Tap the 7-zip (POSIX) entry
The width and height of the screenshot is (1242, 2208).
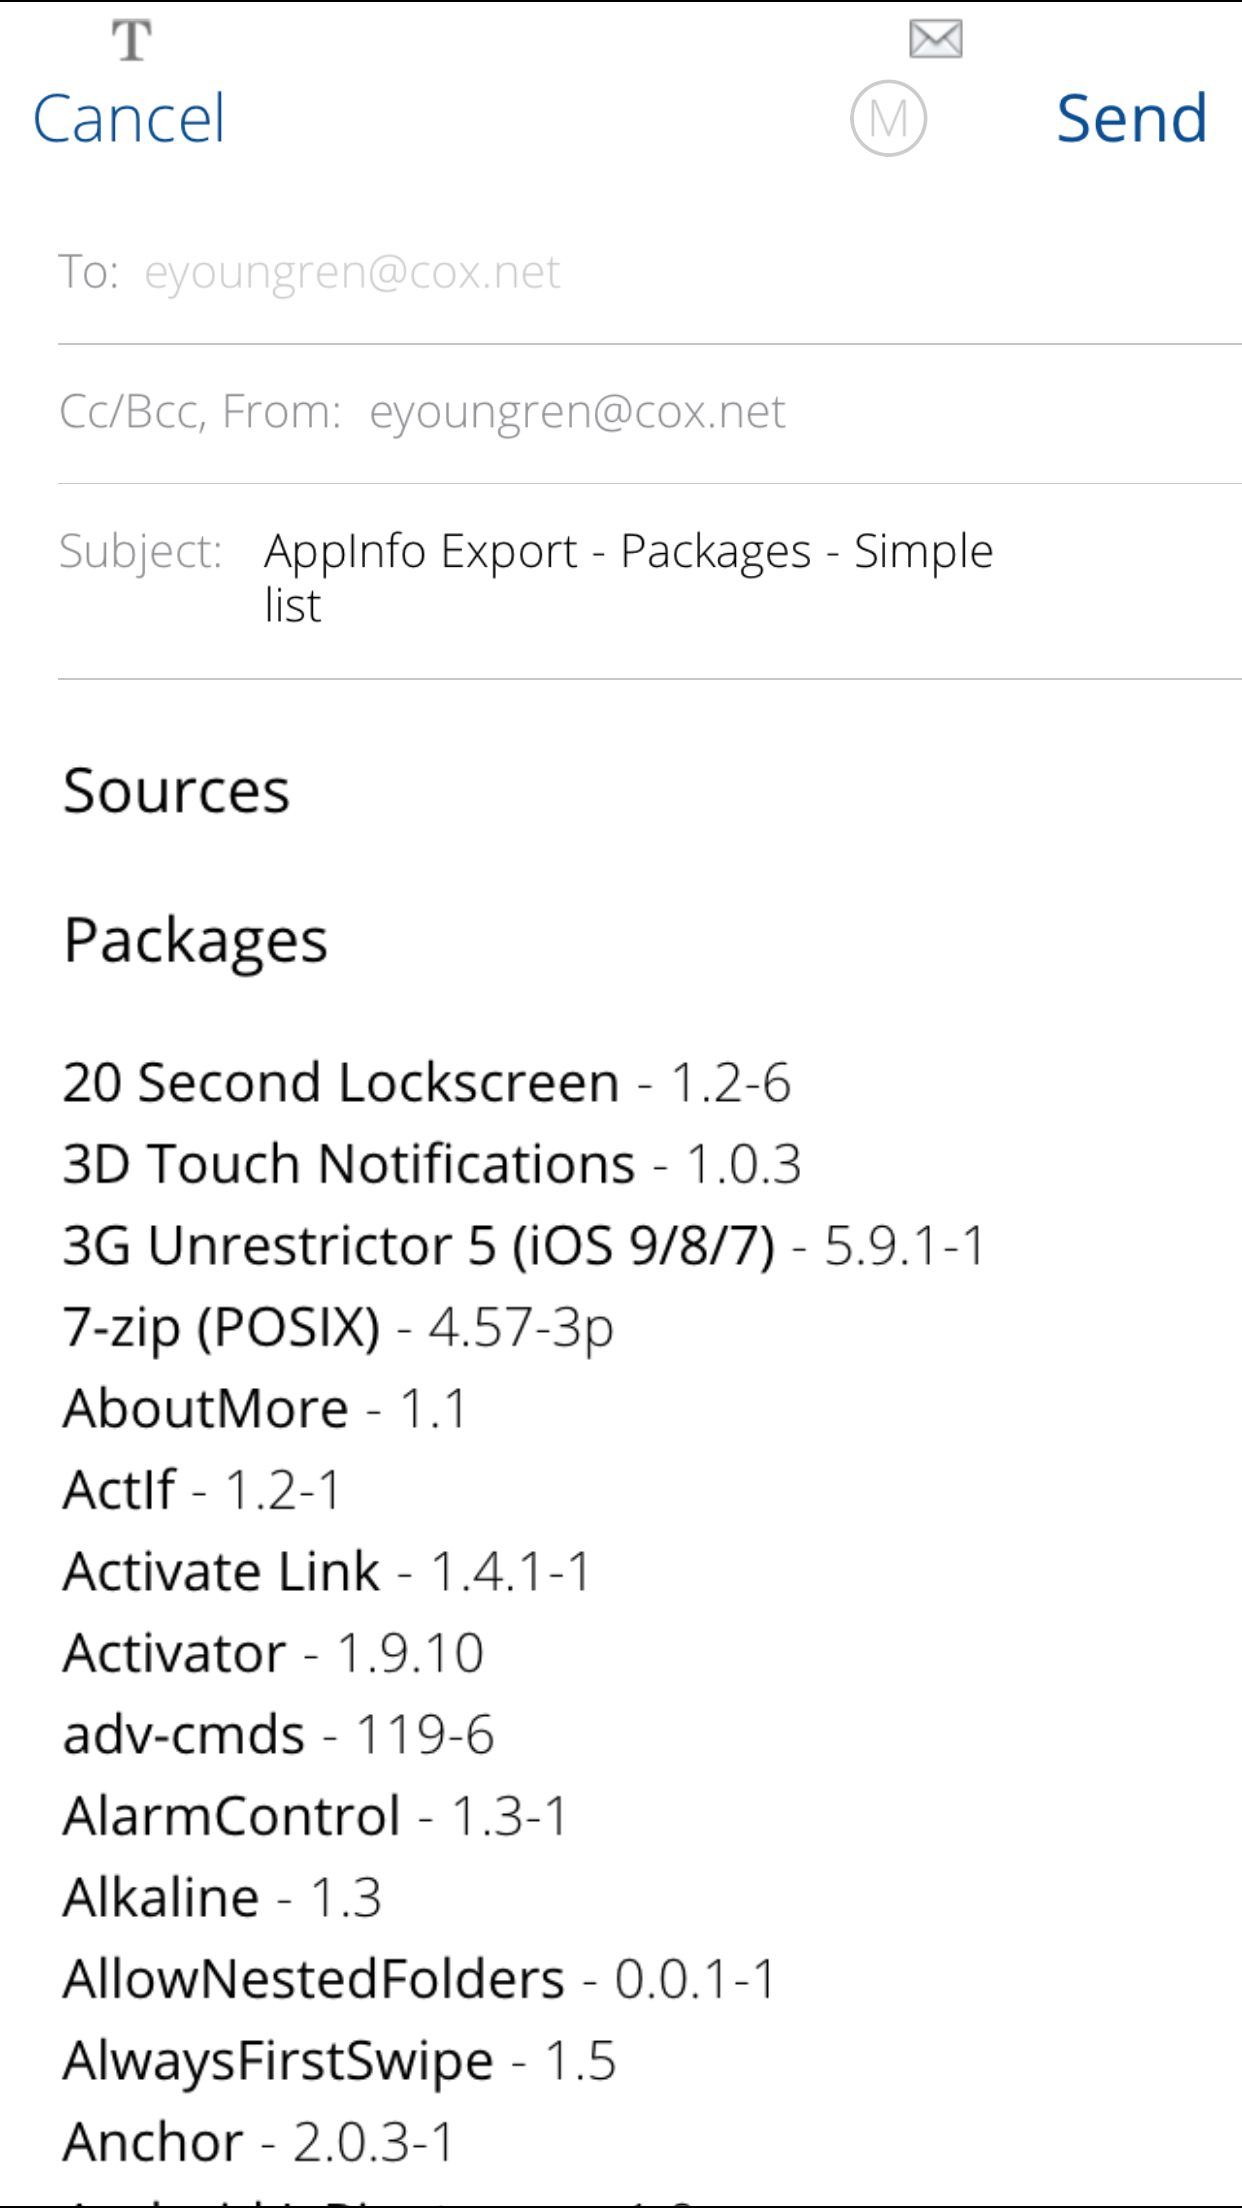tap(338, 1328)
